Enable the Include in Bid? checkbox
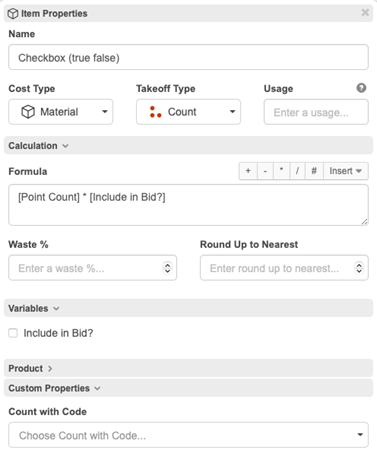Image resolution: width=377 pixels, height=450 pixels. [13, 333]
